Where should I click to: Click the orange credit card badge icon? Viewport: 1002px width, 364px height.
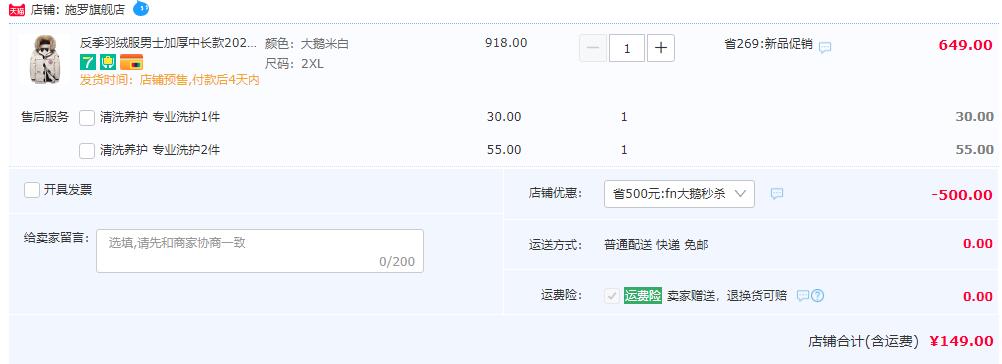tap(131, 62)
